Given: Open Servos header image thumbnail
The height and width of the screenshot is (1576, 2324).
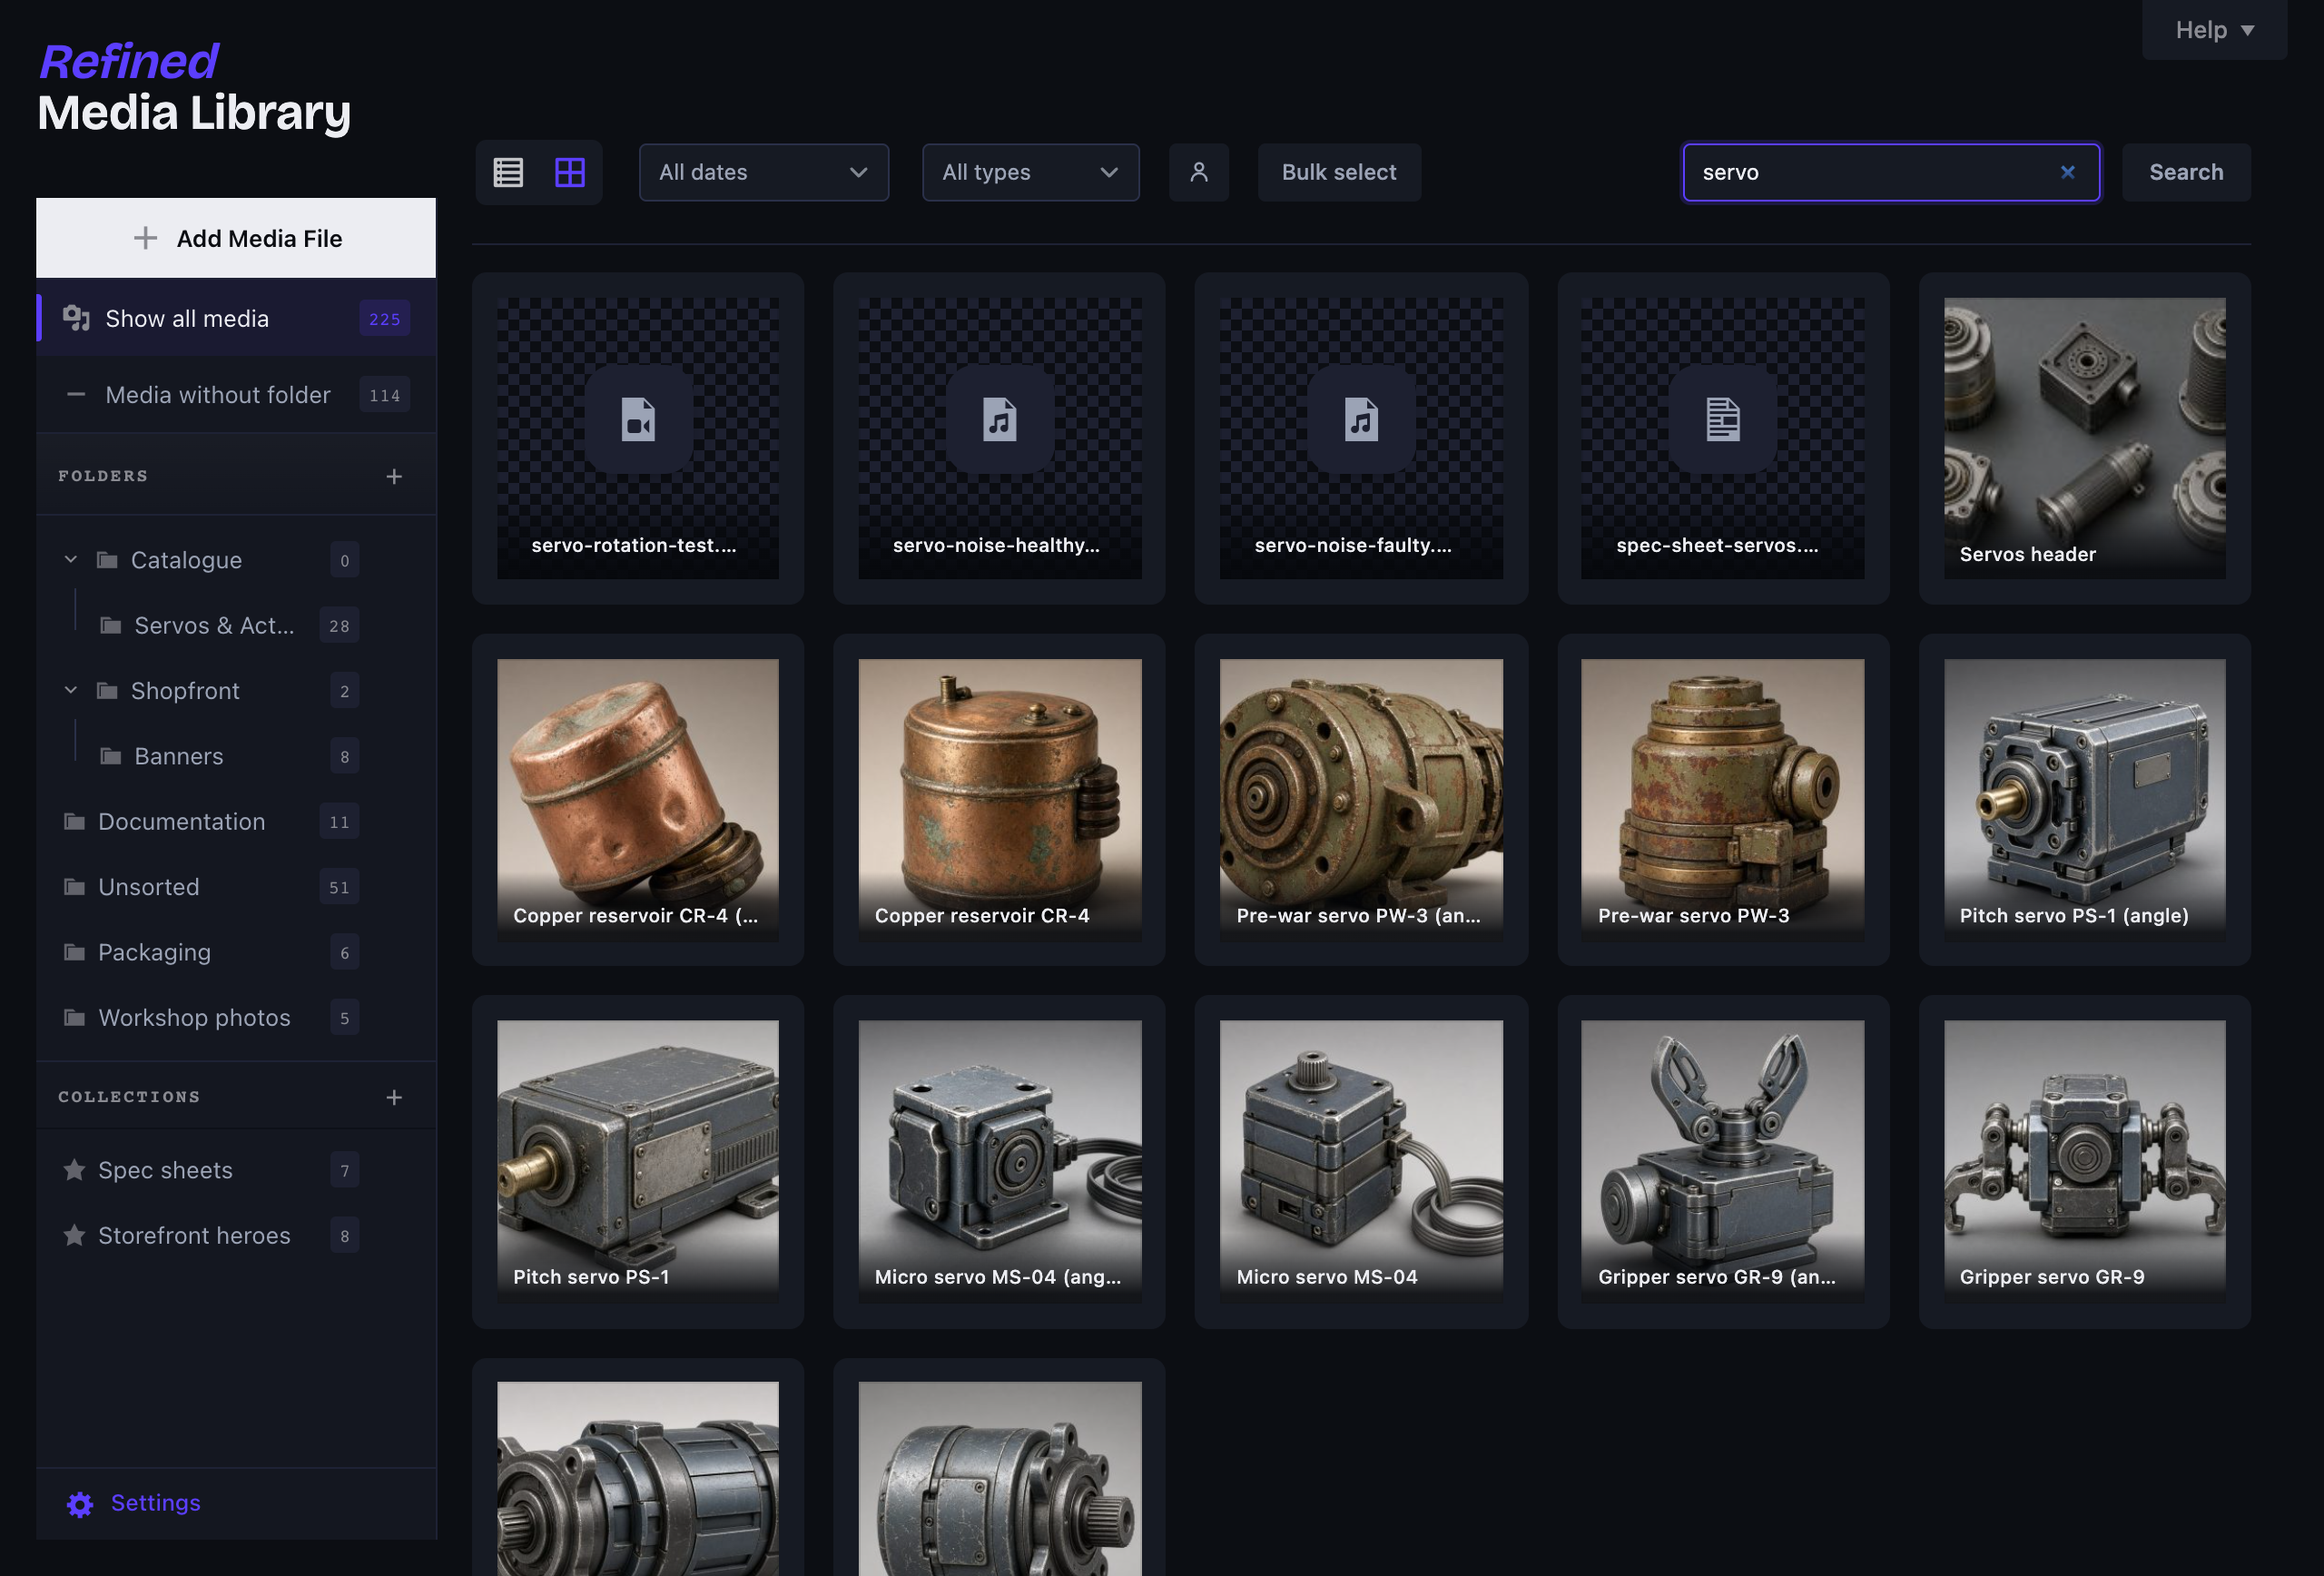Looking at the screenshot, I should [x=2084, y=438].
